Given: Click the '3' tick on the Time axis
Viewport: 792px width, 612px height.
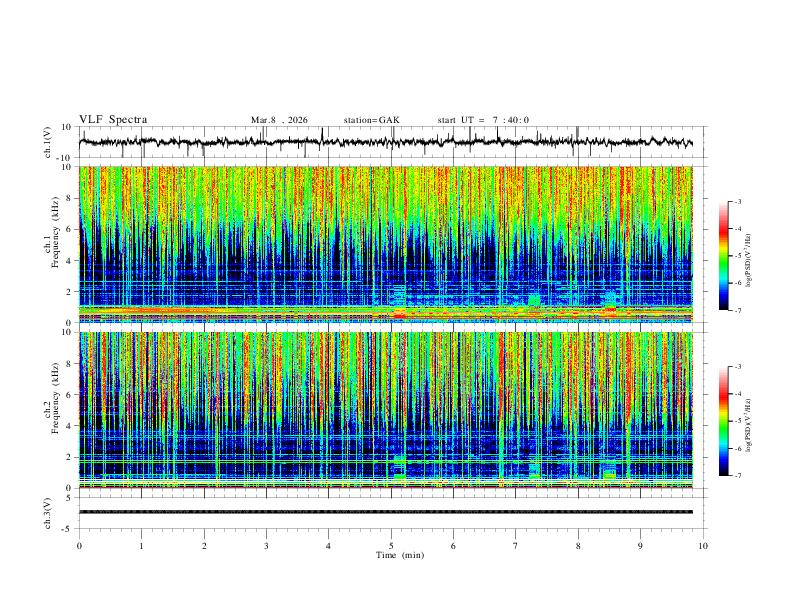Looking at the screenshot, I should [266, 546].
